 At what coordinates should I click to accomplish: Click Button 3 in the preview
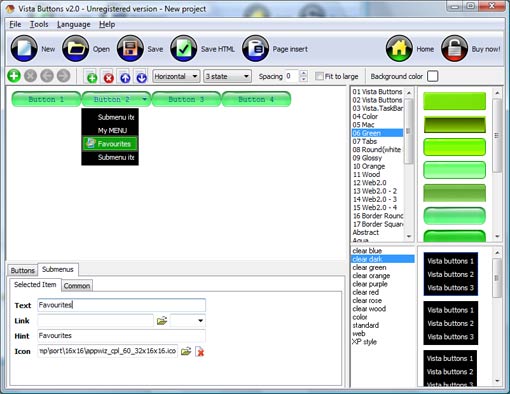coord(186,99)
